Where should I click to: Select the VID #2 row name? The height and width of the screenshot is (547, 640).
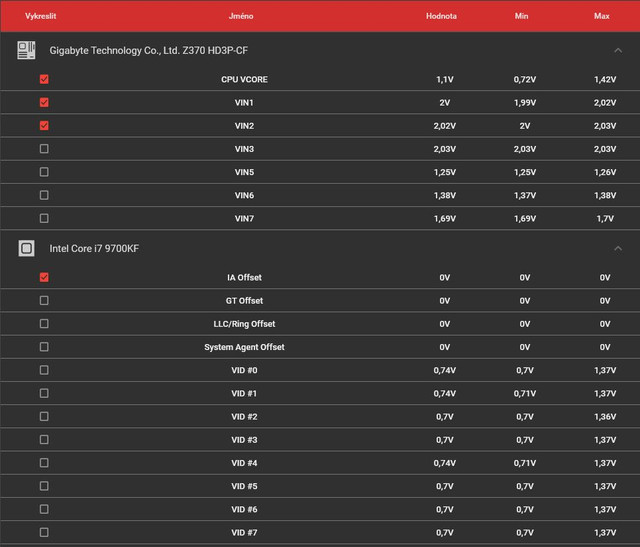click(244, 417)
